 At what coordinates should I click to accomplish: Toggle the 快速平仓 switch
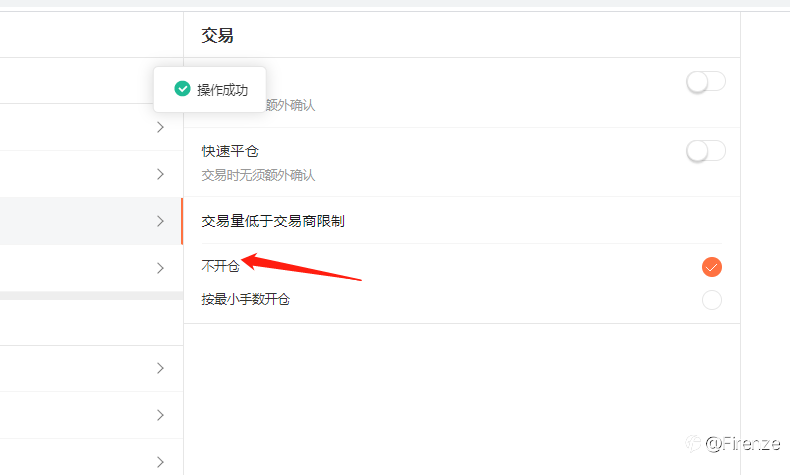[x=706, y=151]
